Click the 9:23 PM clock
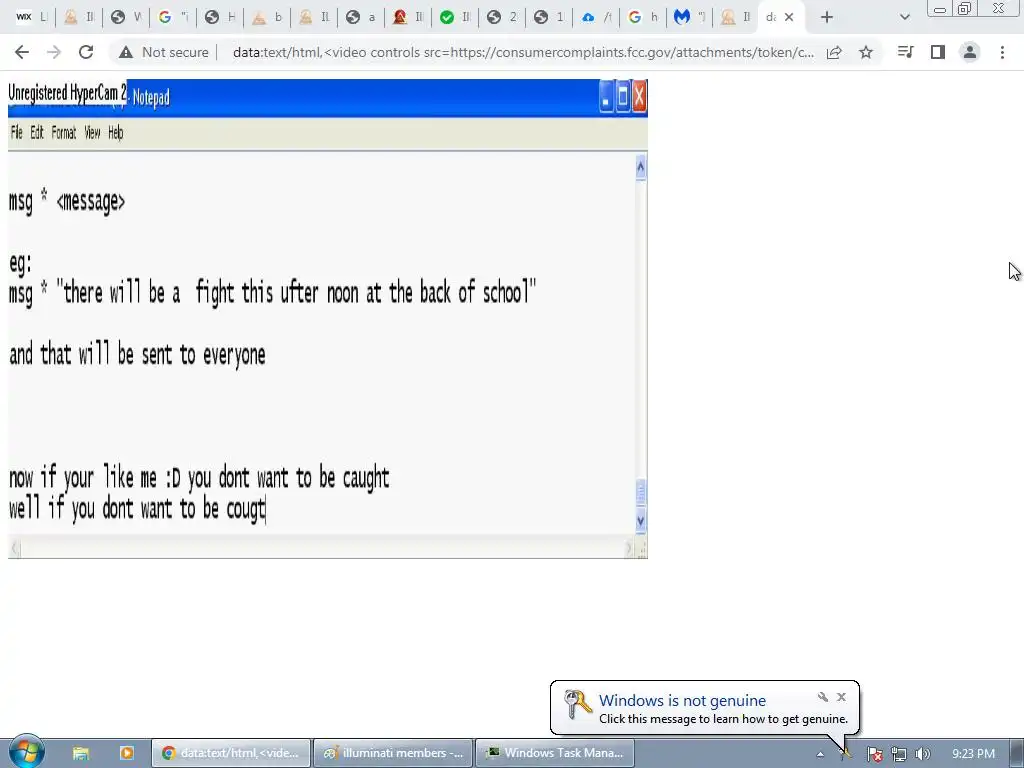1024x768 pixels. point(973,754)
